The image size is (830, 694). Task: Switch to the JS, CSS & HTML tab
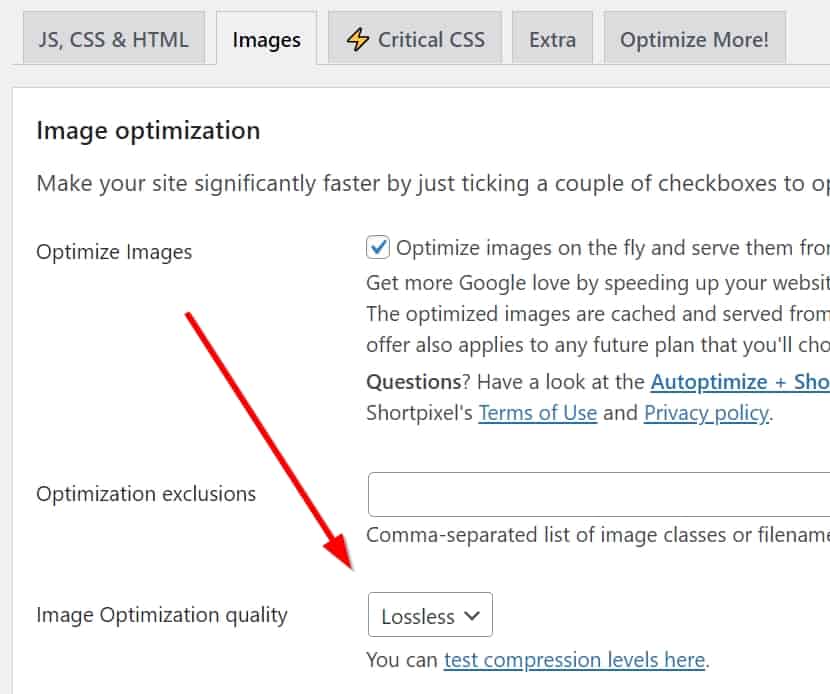coord(113,39)
